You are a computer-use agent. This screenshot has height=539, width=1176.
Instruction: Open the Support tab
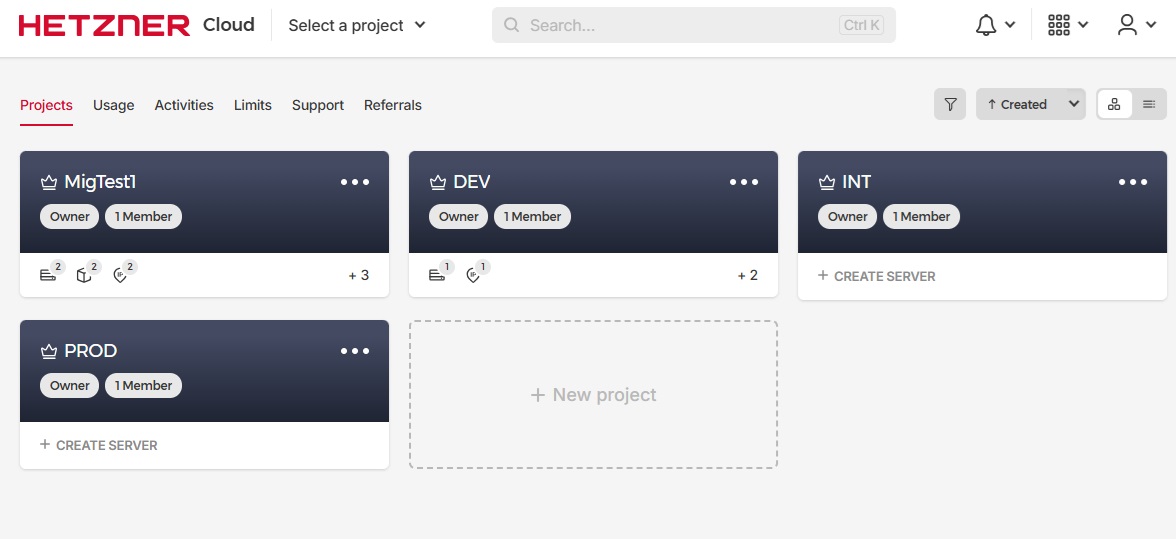318,105
